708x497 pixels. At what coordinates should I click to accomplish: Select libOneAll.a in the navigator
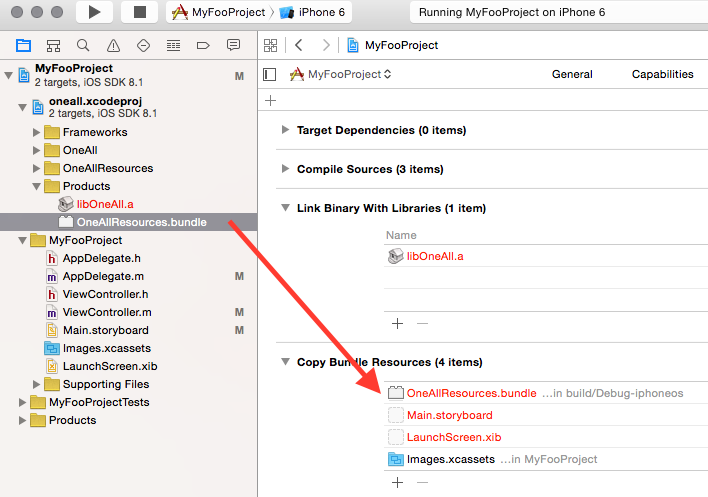[x=129, y=204]
